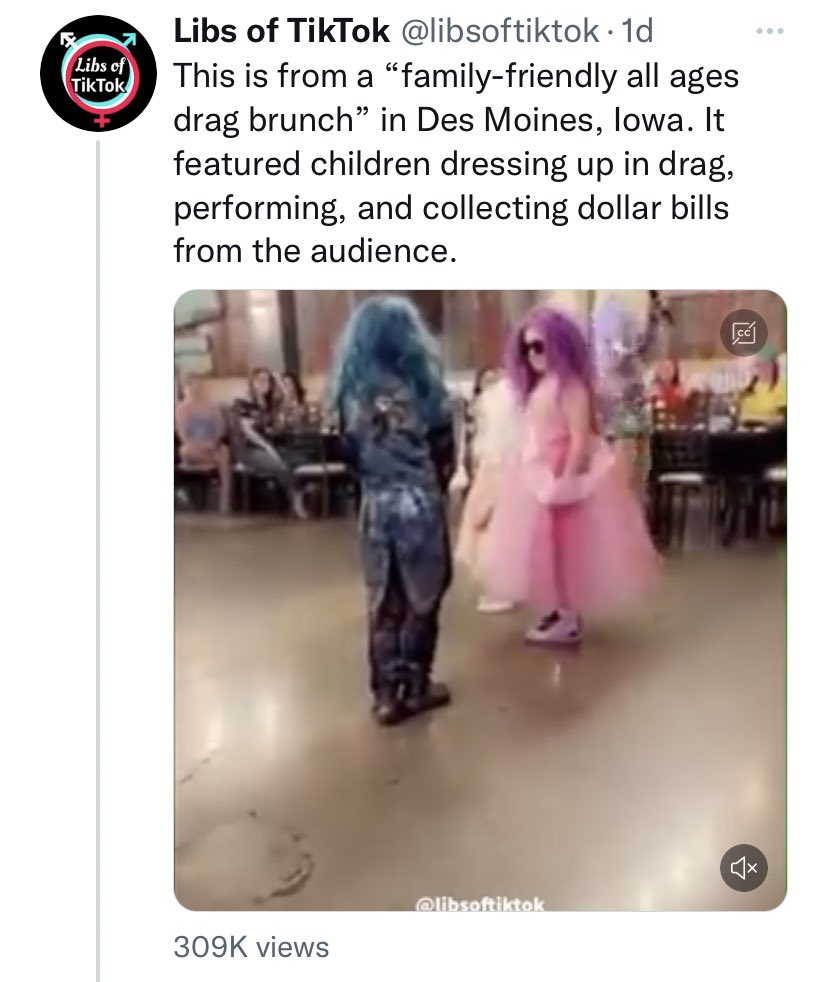Screen dimensions: 828x982
Task: View the 309K views count details
Action: click(251, 947)
